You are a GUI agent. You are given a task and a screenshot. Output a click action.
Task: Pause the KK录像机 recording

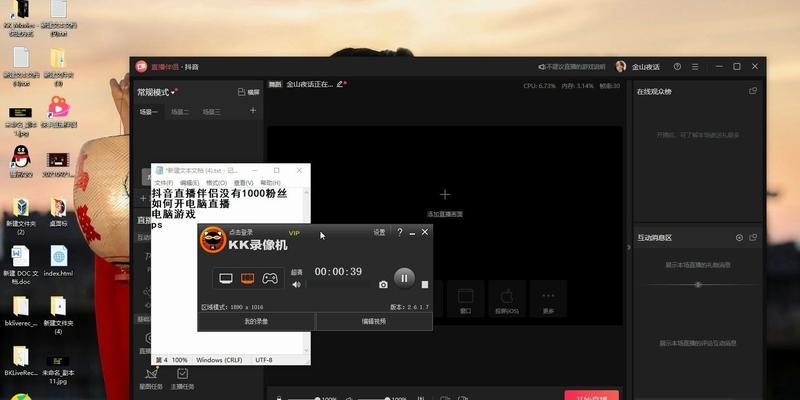[x=404, y=278]
